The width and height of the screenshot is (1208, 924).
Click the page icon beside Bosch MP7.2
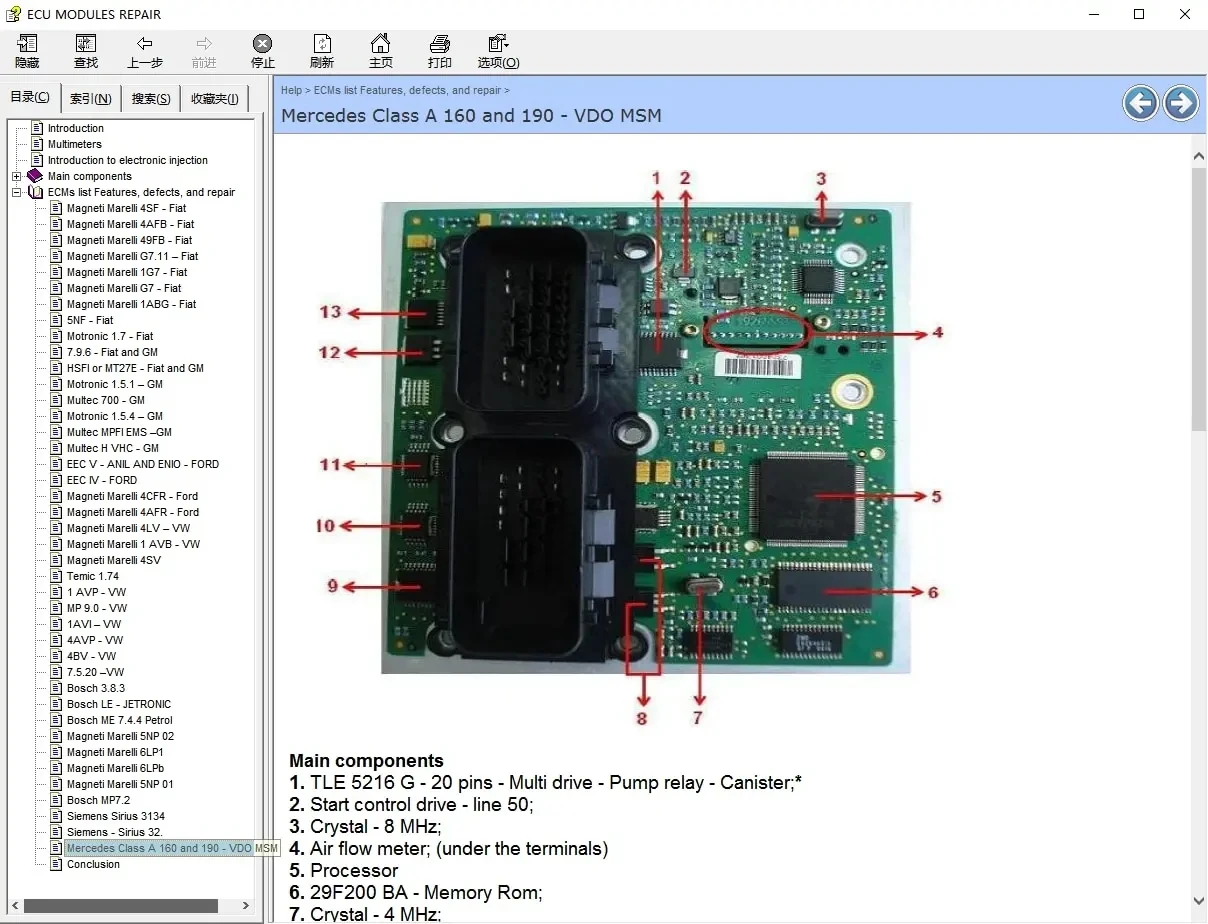click(x=57, y=800)
